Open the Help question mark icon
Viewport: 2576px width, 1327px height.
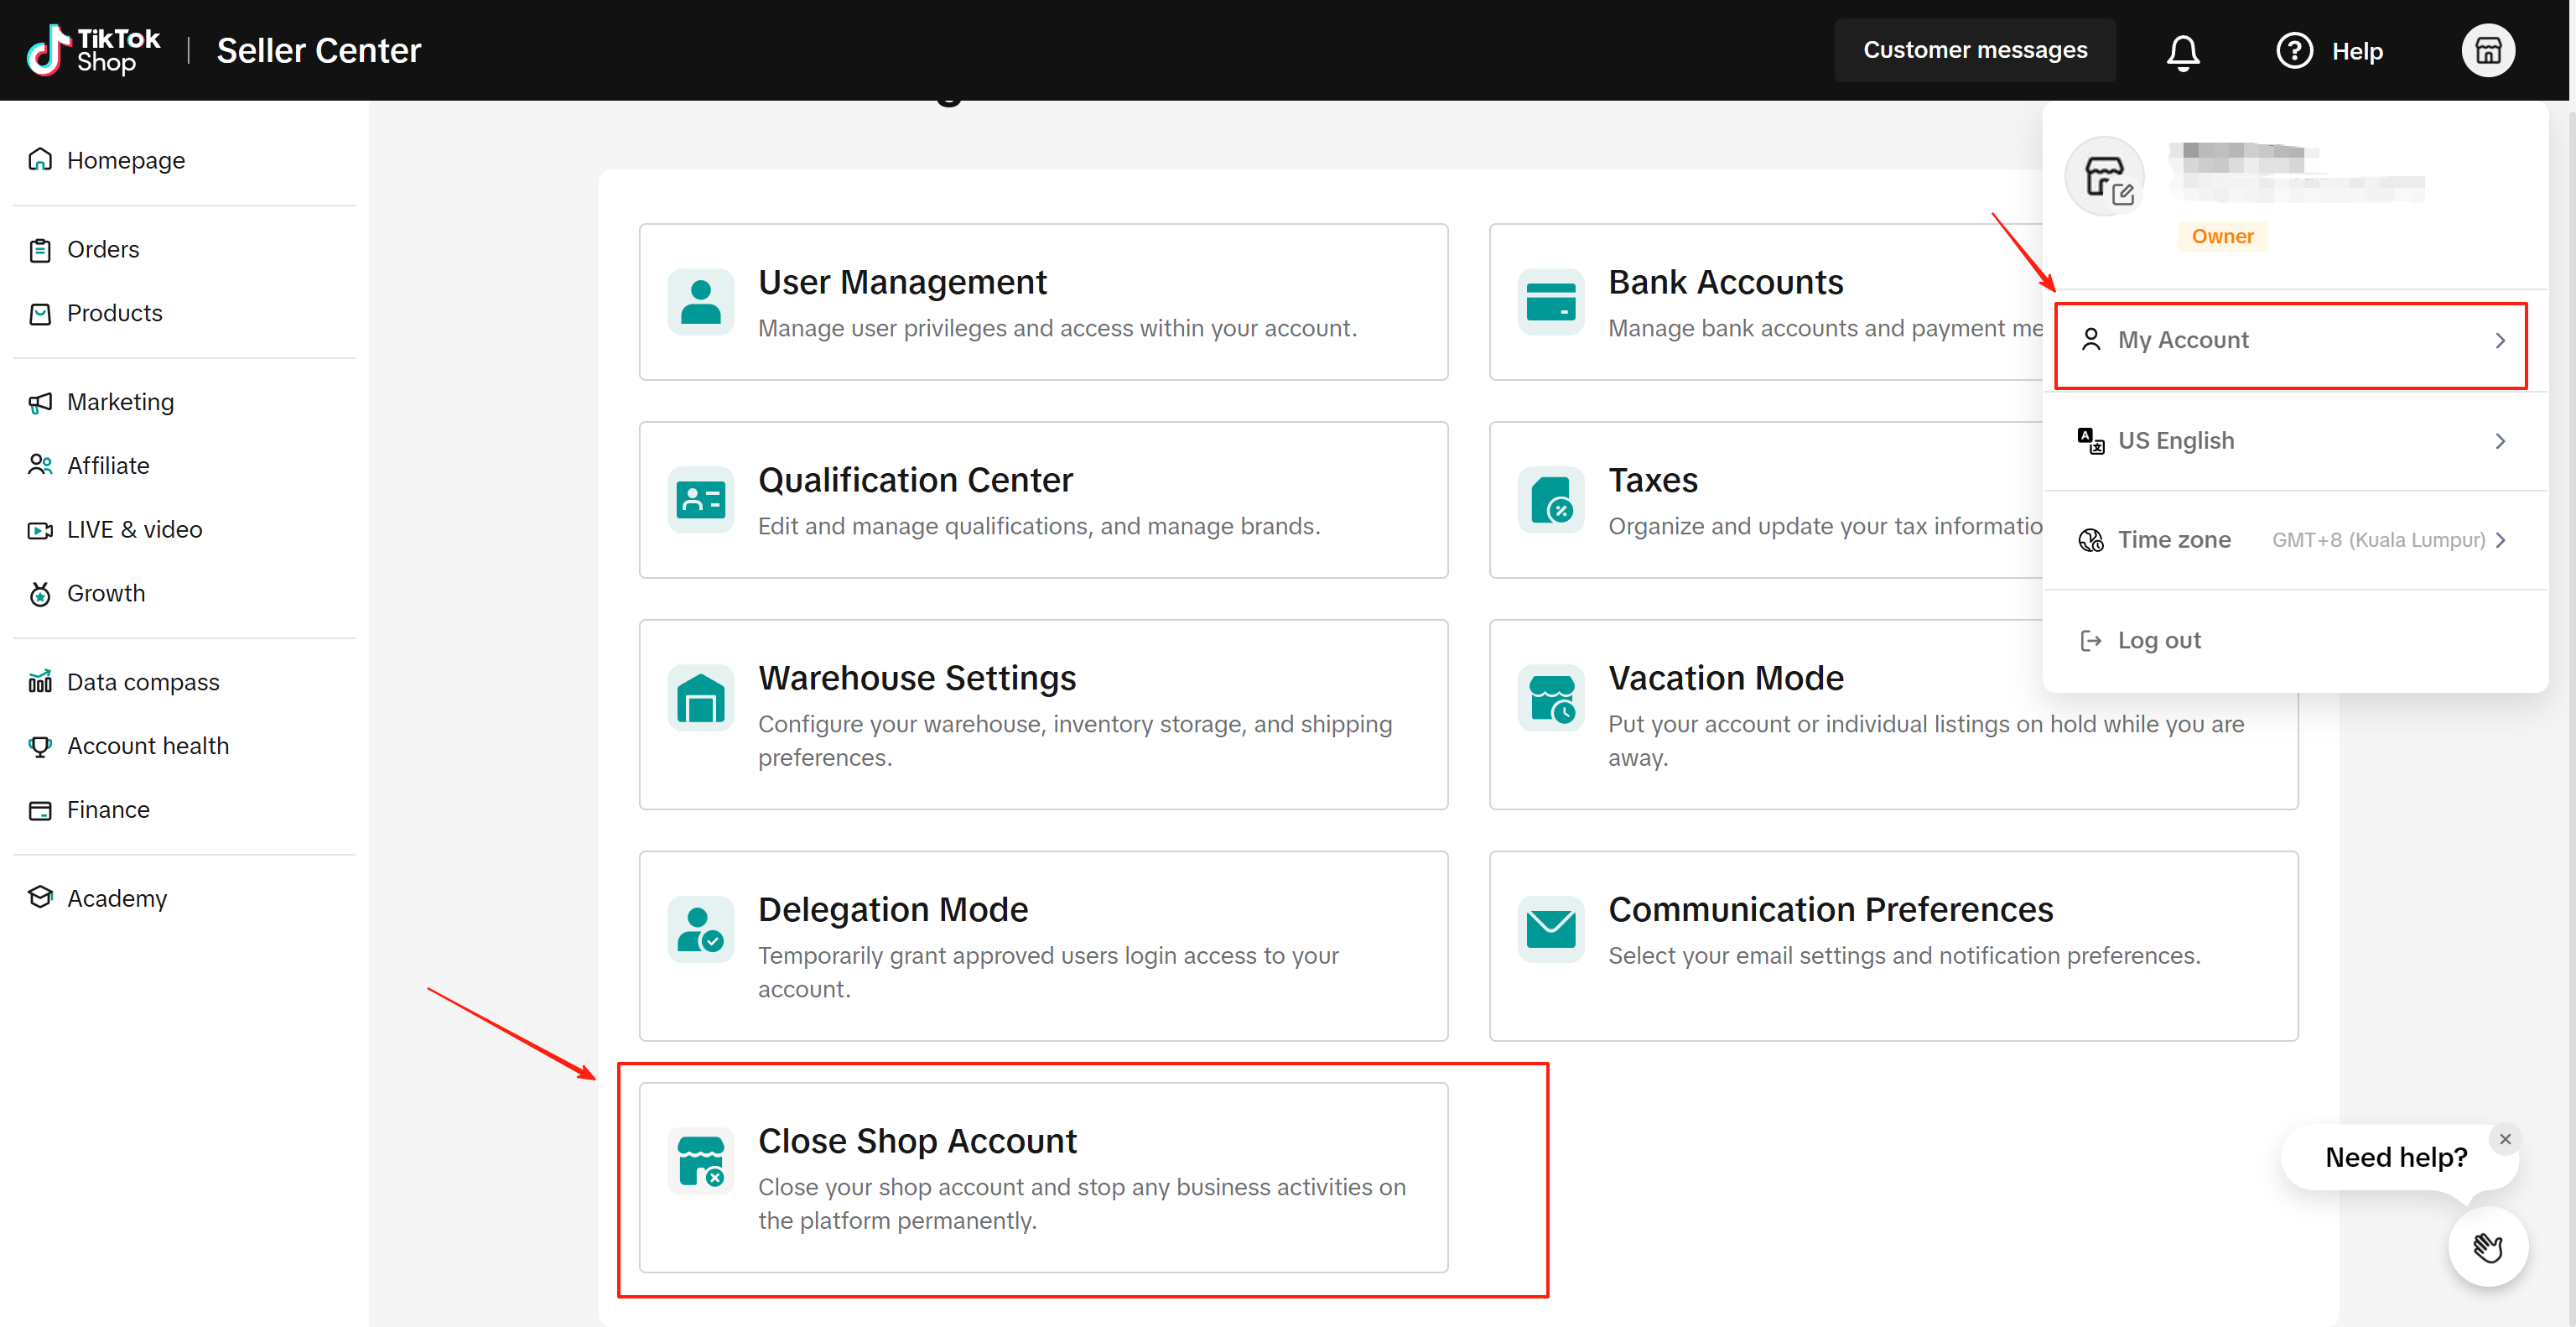[2294, 51]
